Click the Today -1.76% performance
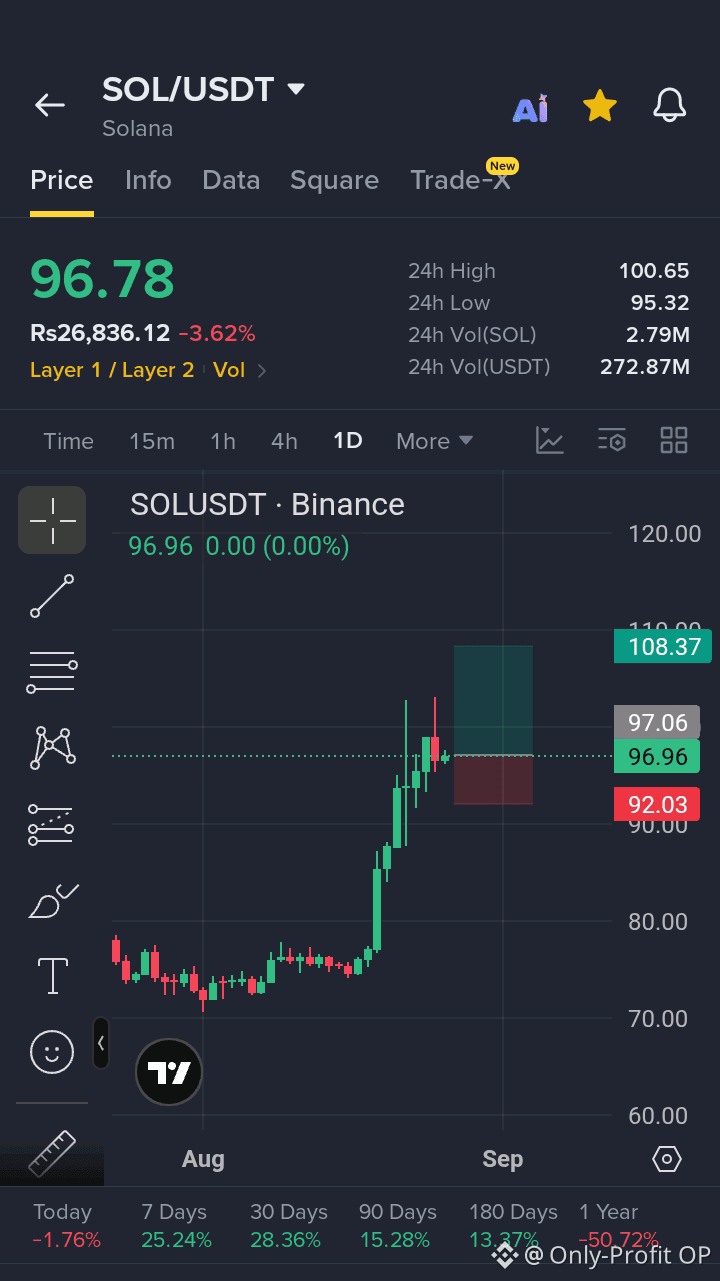Viewport: 720px width, 1281px height. click(x=66, y=1226)
